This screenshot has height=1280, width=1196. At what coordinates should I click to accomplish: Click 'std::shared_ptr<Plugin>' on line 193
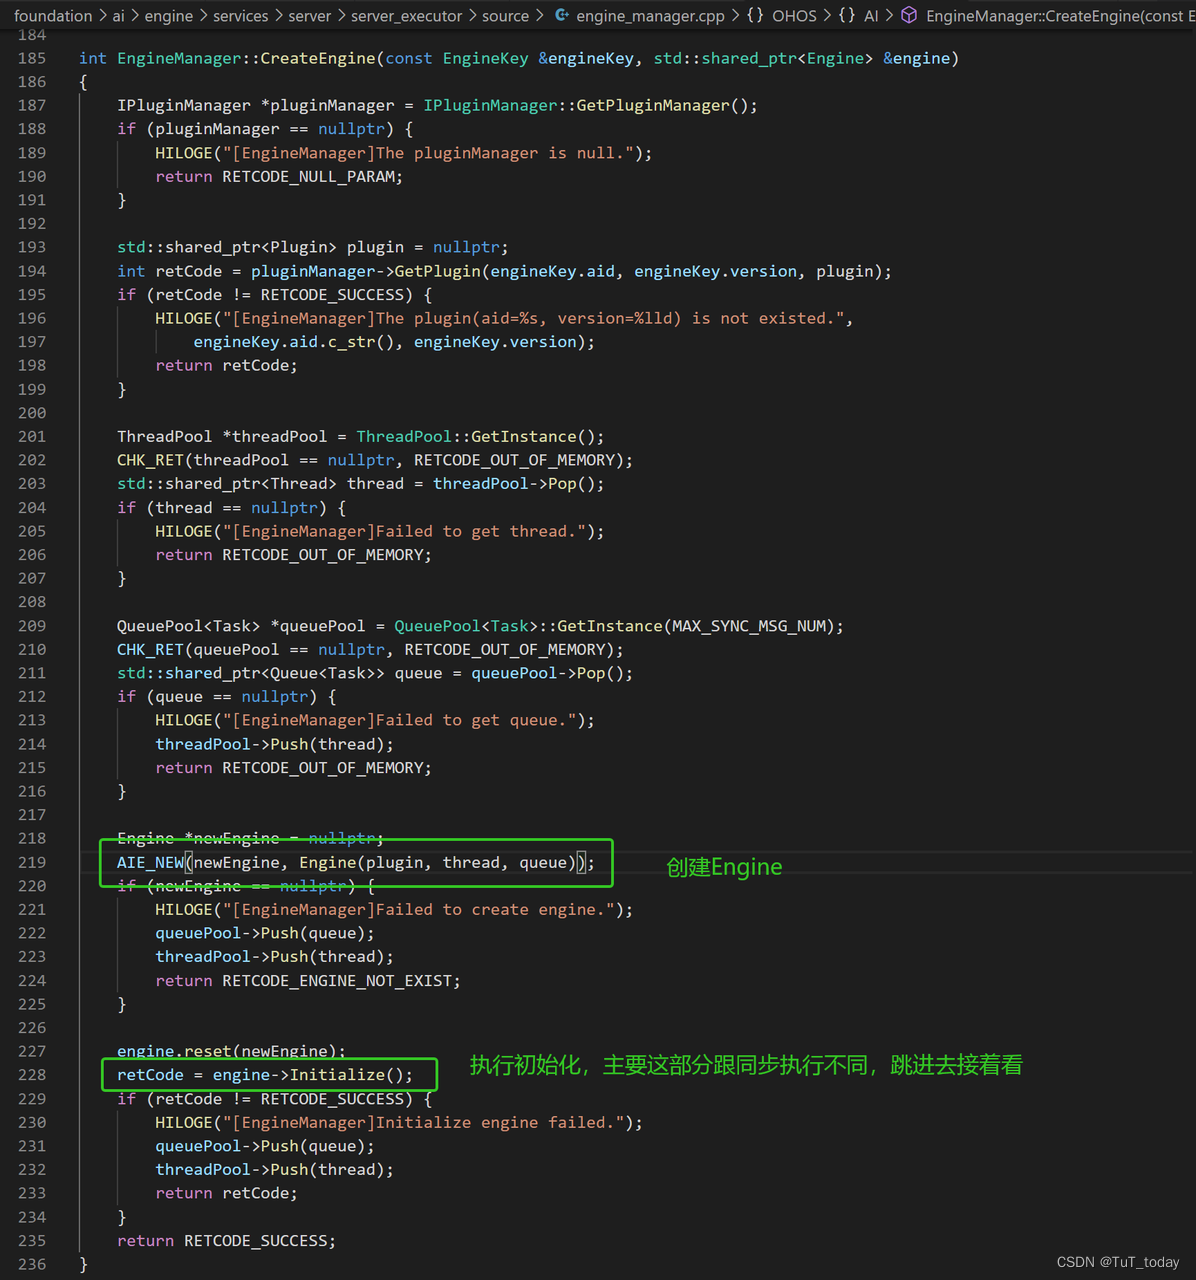tap(227, 247)
